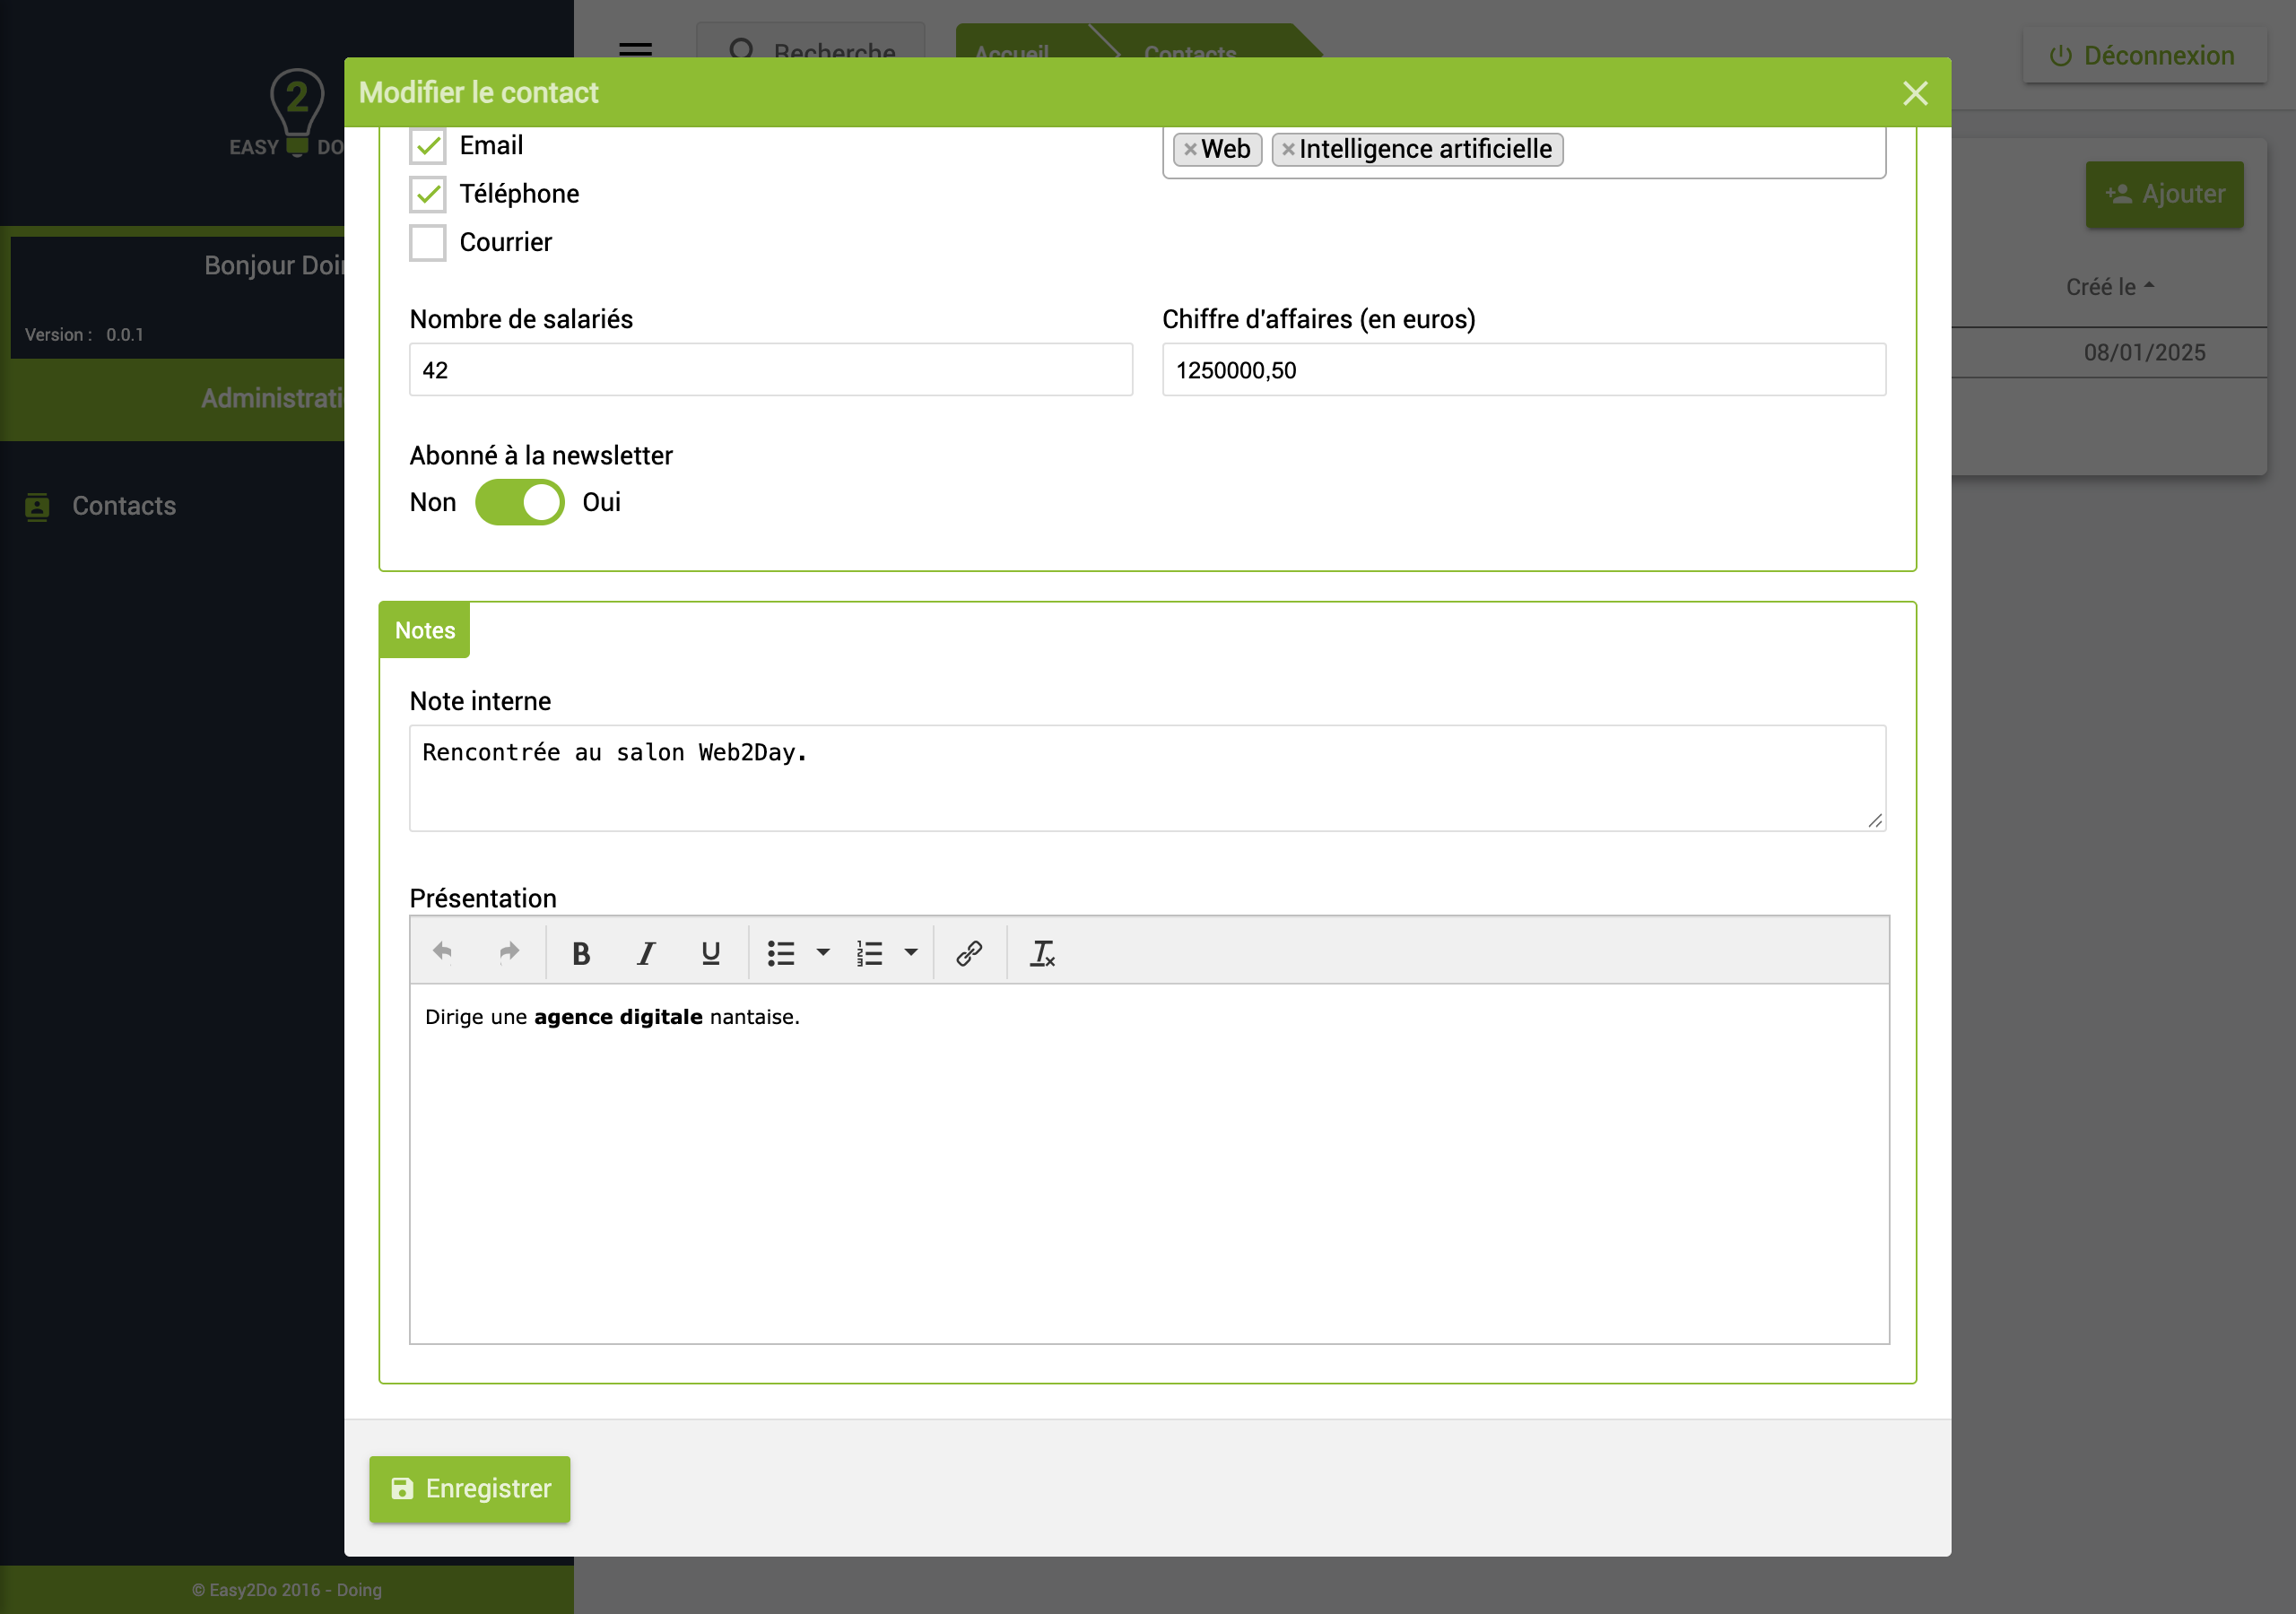Click the 08/01/2025 date cell

coord(2144,352)
